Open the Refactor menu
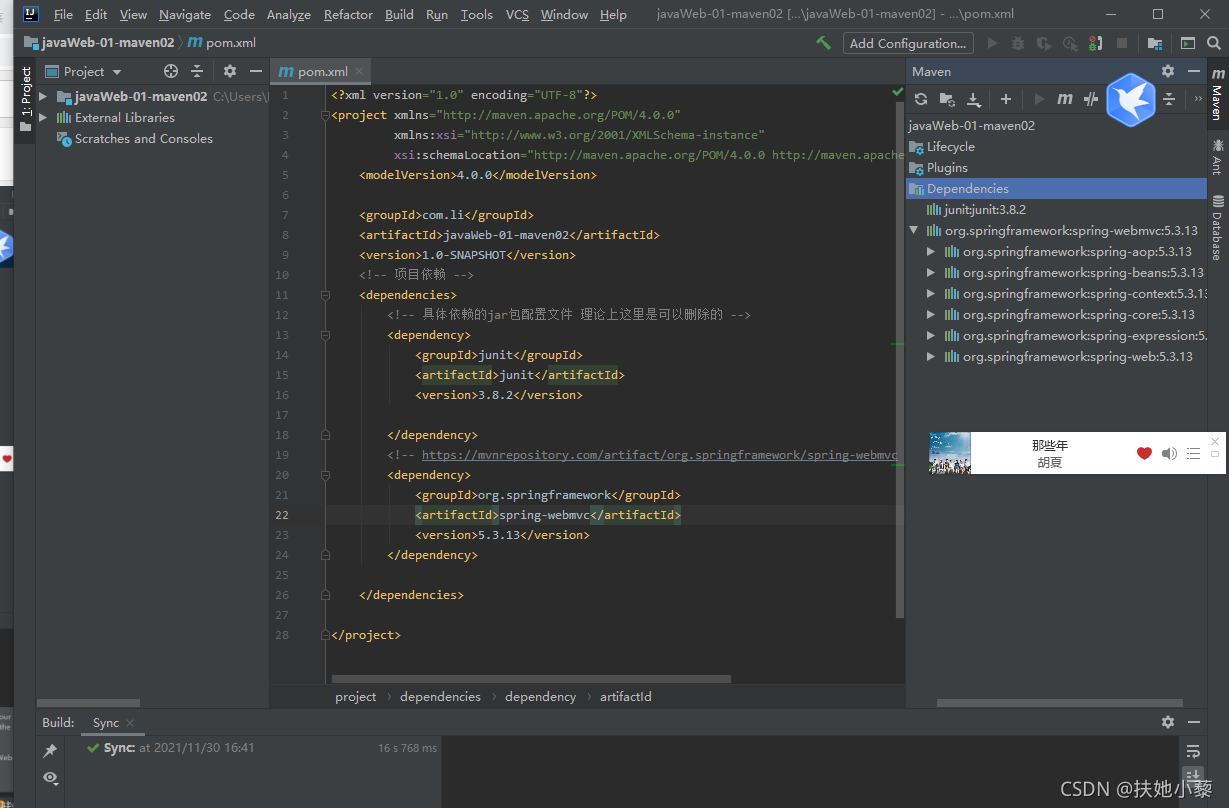This screenshot has width=1229, height=808. [348, 14]
